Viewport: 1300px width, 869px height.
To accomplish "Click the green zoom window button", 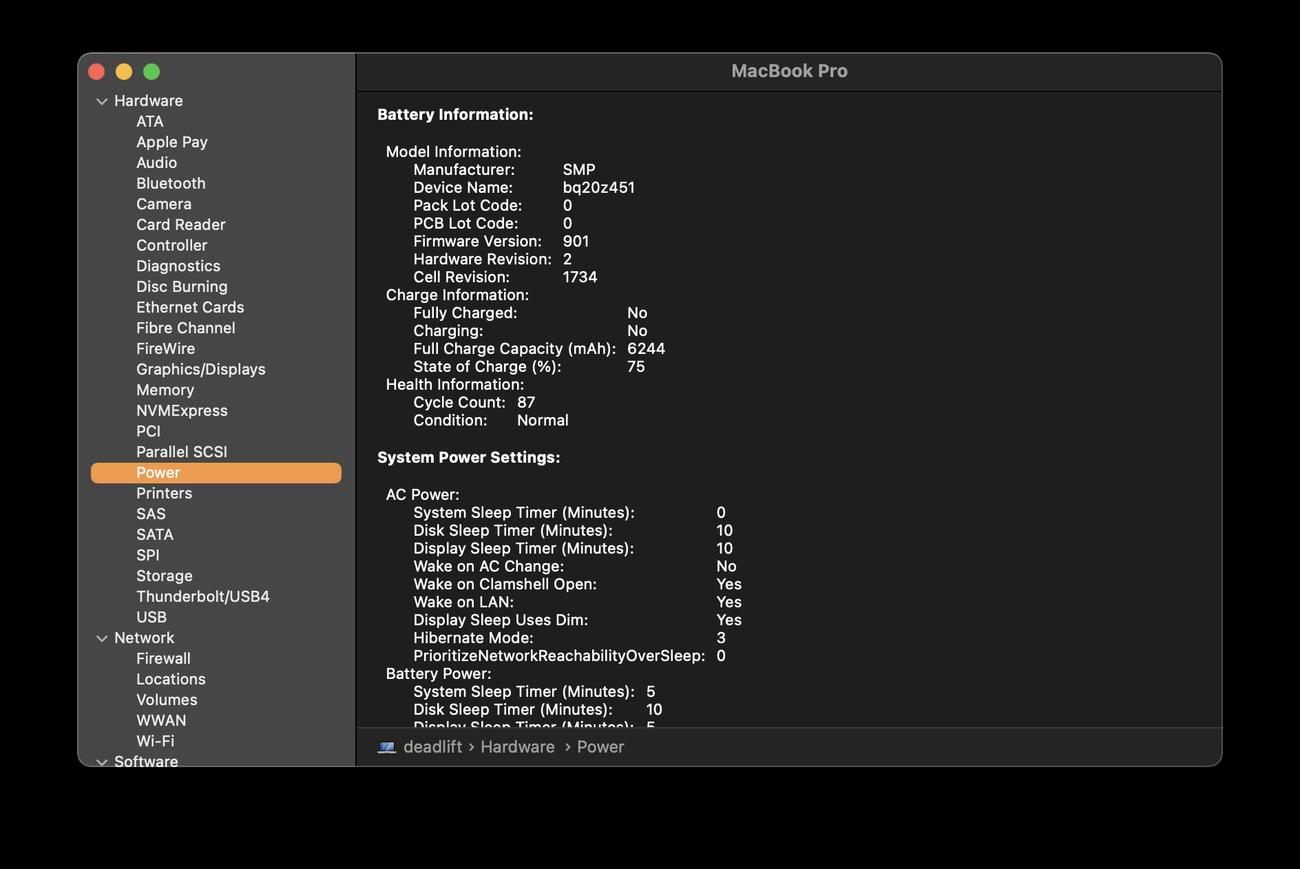I will 151,71.
